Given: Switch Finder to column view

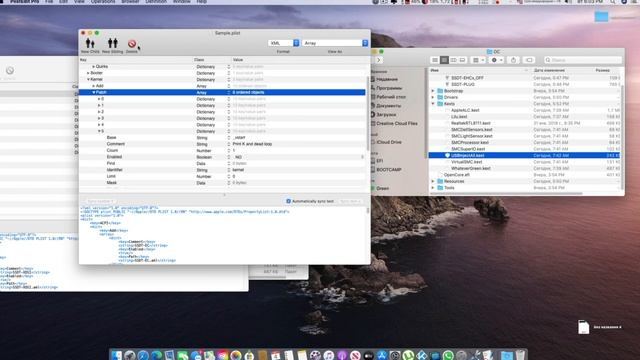Looking at the screenshot, I should (x=453, y=60).
